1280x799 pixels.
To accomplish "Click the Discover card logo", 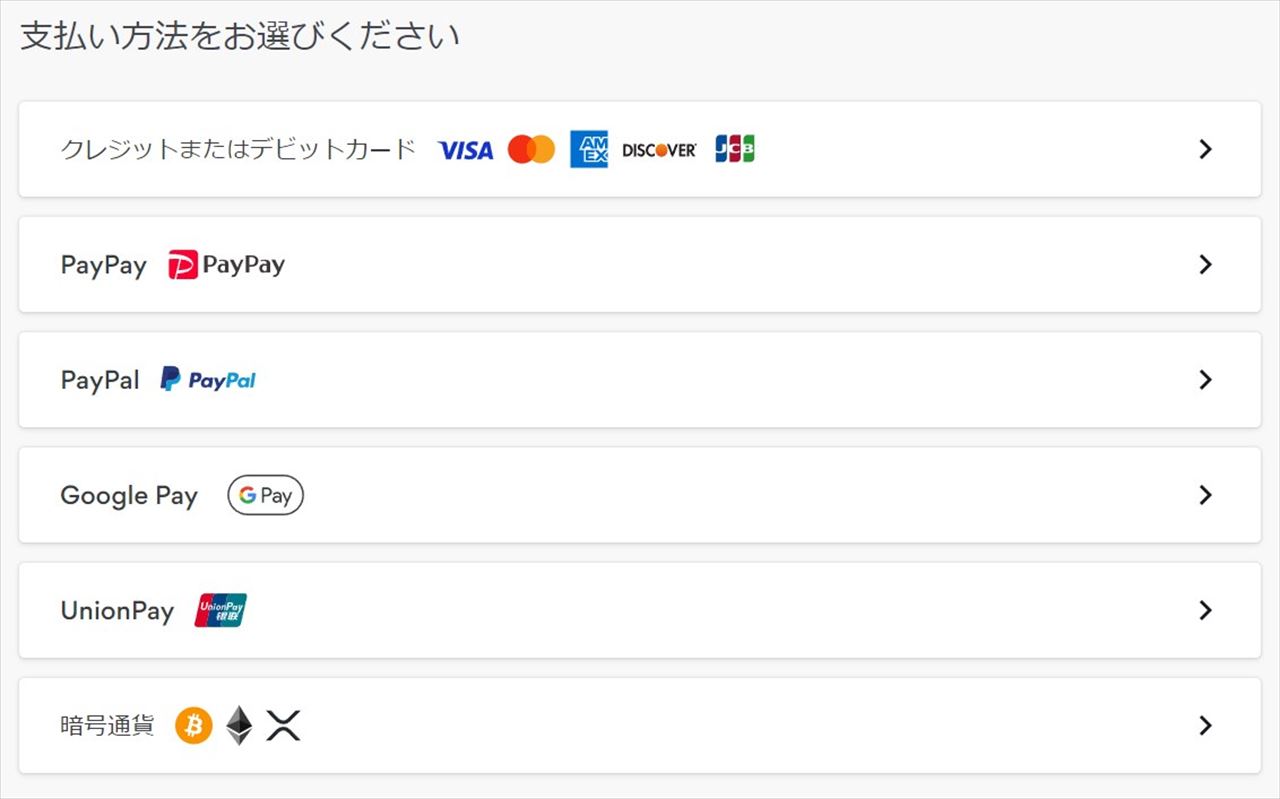I will 659,150.
